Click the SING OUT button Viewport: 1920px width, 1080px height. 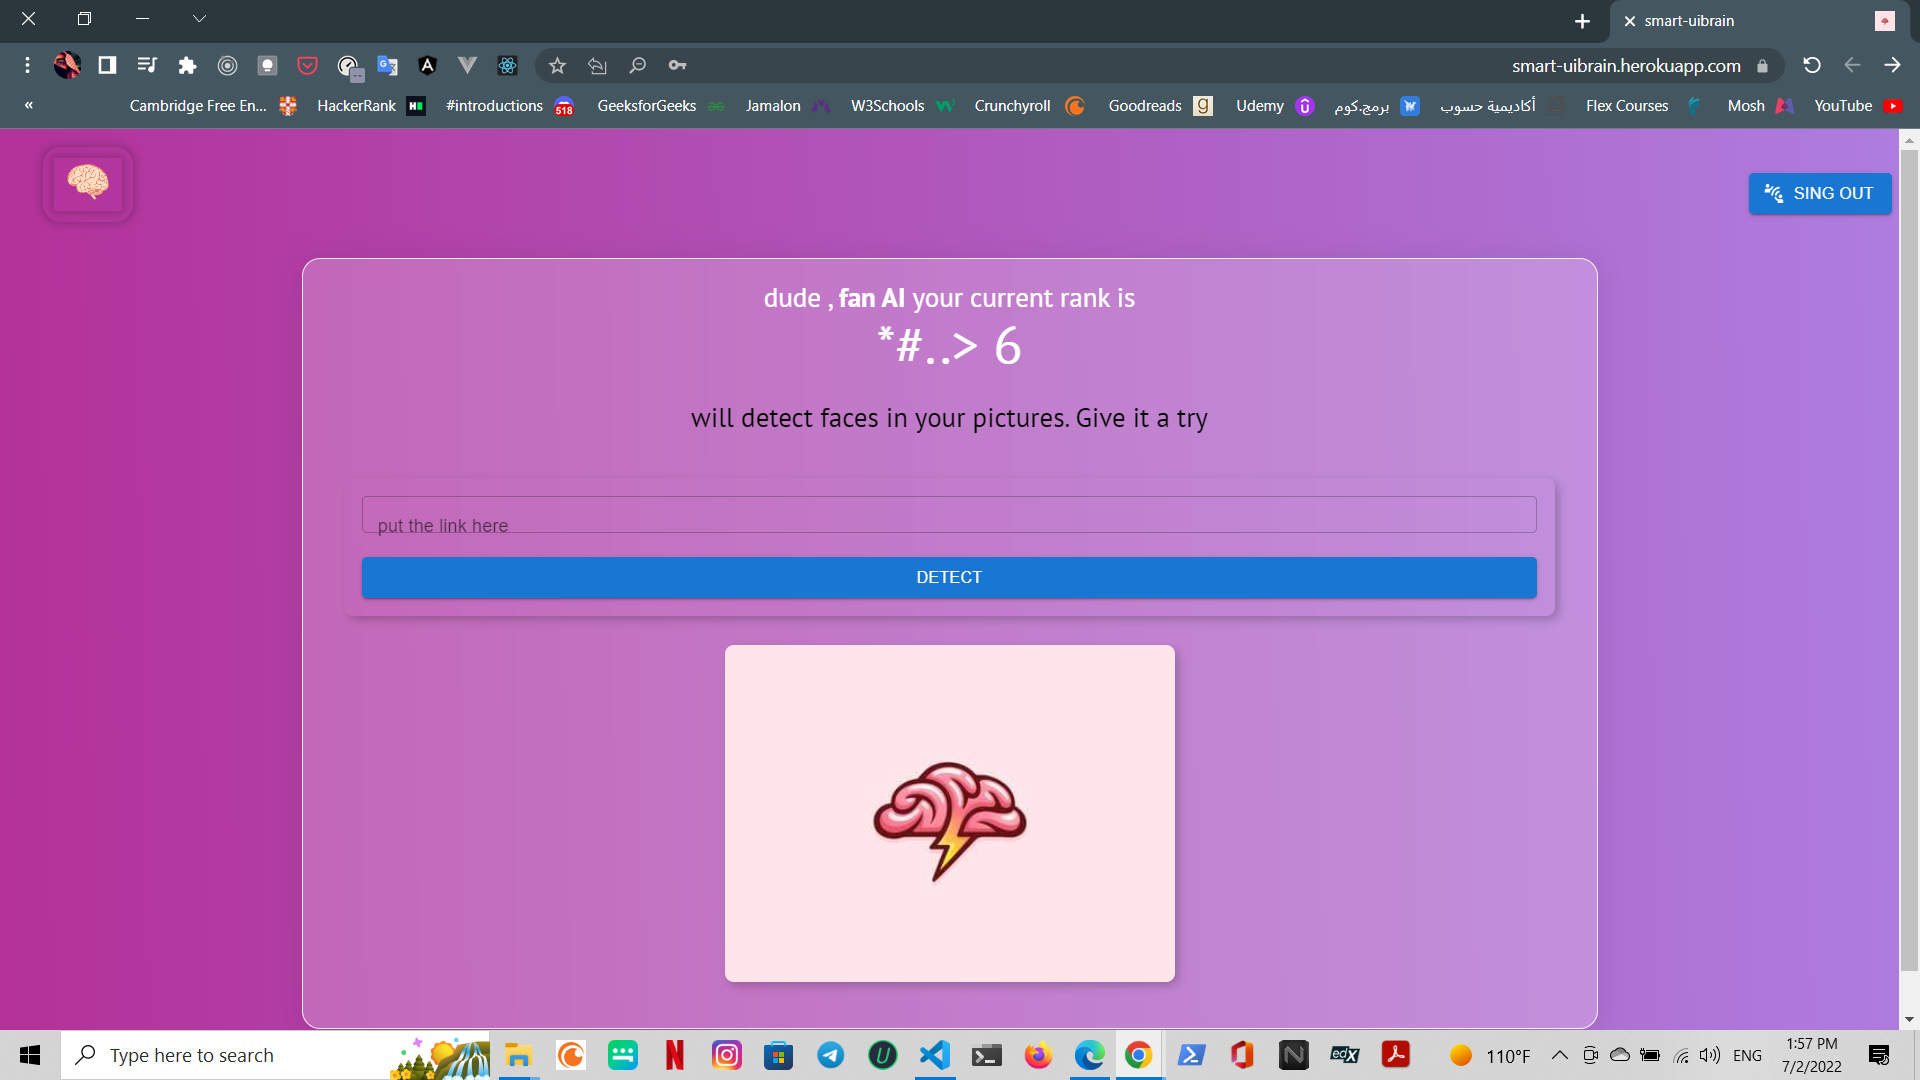[1820, 193]
